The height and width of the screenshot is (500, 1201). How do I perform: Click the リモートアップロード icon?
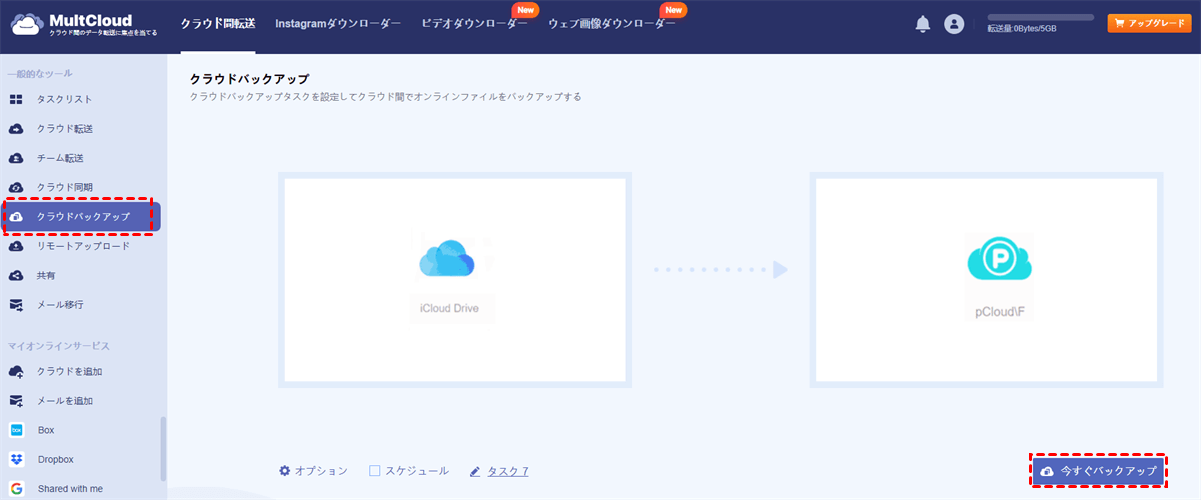pyautogui.click(x=16, y=246)
